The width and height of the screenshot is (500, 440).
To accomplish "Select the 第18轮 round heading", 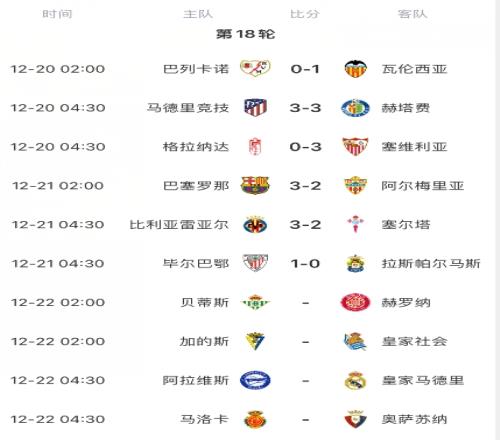I will pos(246,34).
